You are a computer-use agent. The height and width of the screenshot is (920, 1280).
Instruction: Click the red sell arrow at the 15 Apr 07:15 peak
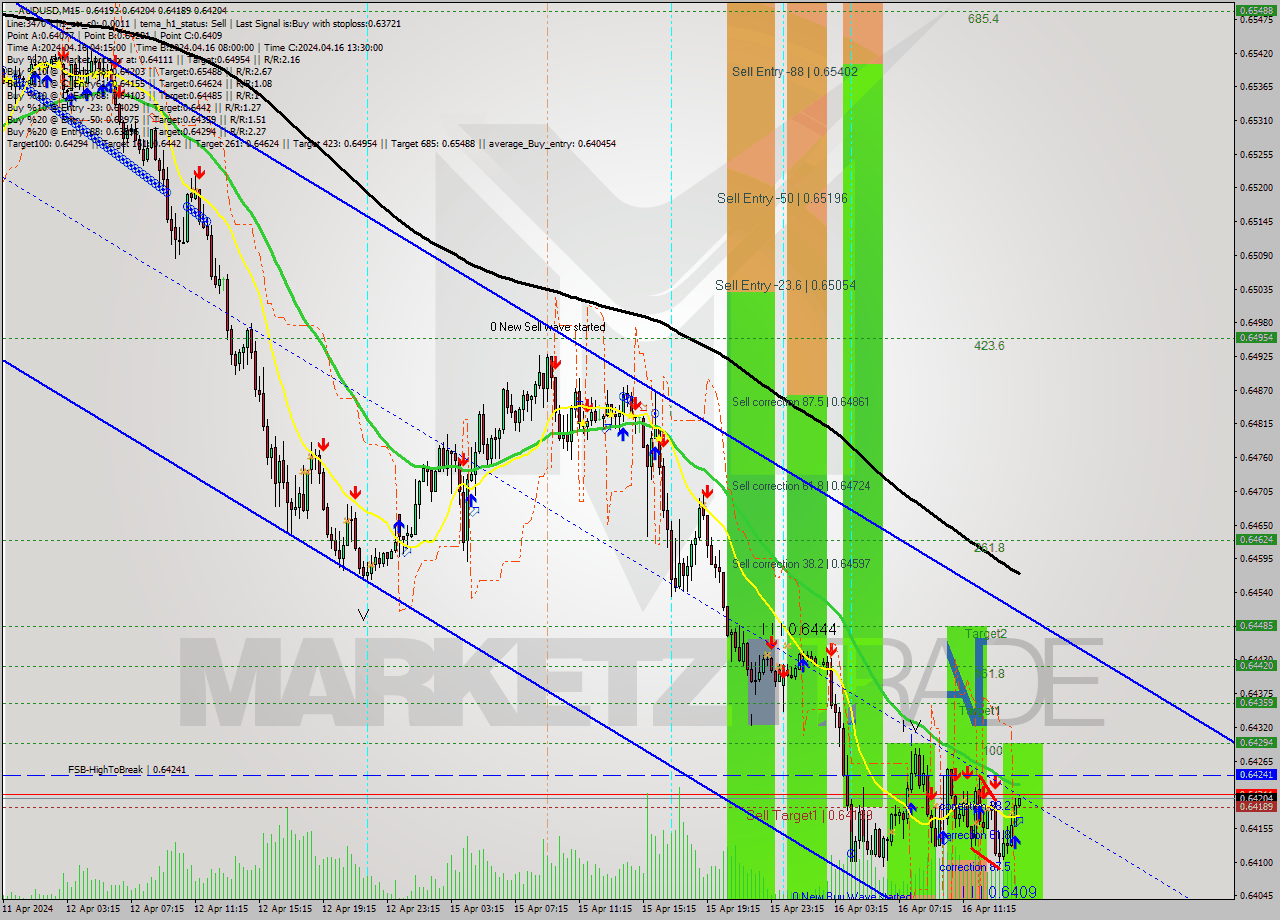555,363
